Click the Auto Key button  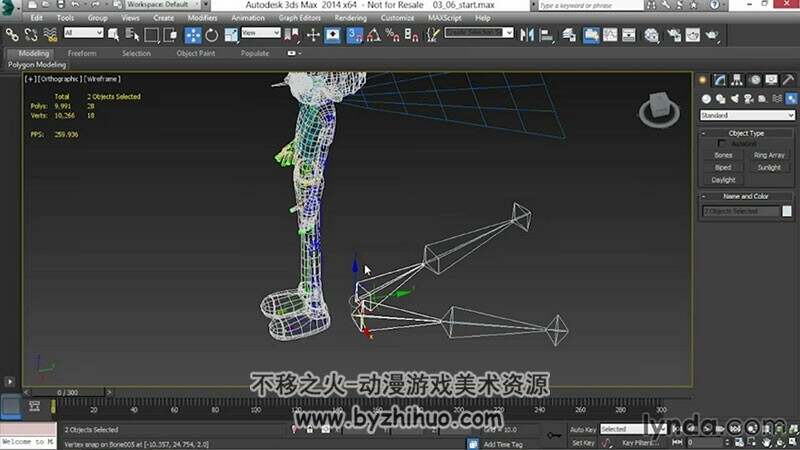pos(583,430)
